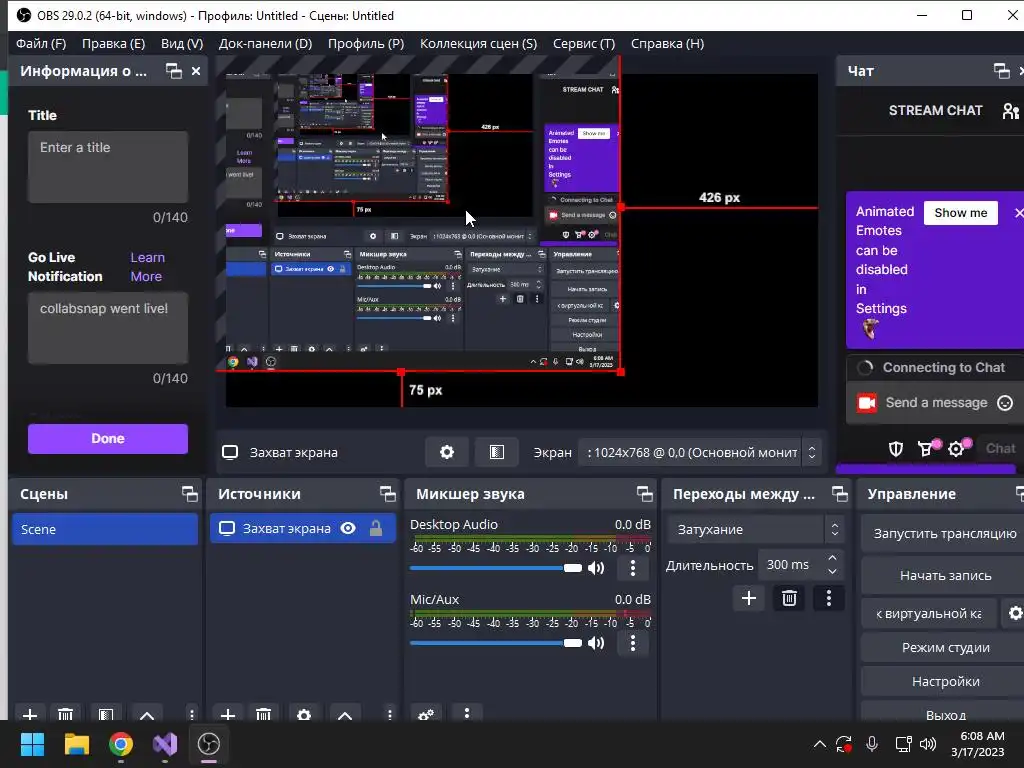Screen dimensions: 1024x768
Task: Open community users icon in Stream Chat
Action: (1011, 111)
